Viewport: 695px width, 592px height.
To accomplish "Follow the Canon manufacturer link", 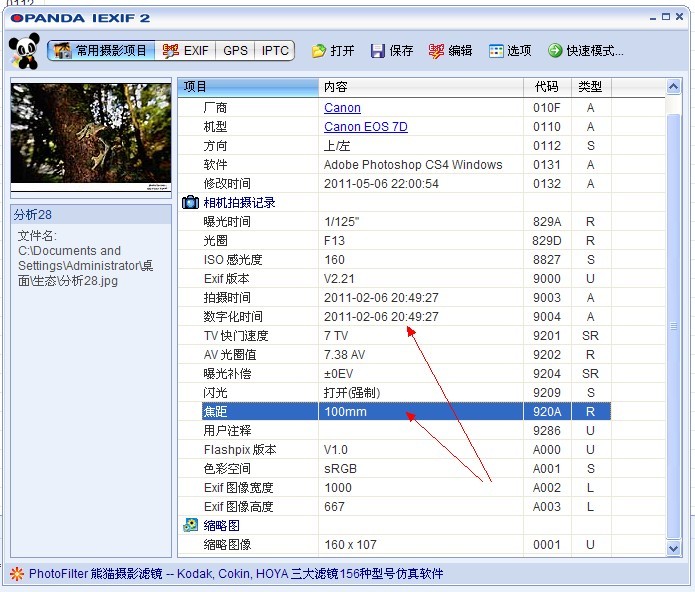I will tap(342, 108).
